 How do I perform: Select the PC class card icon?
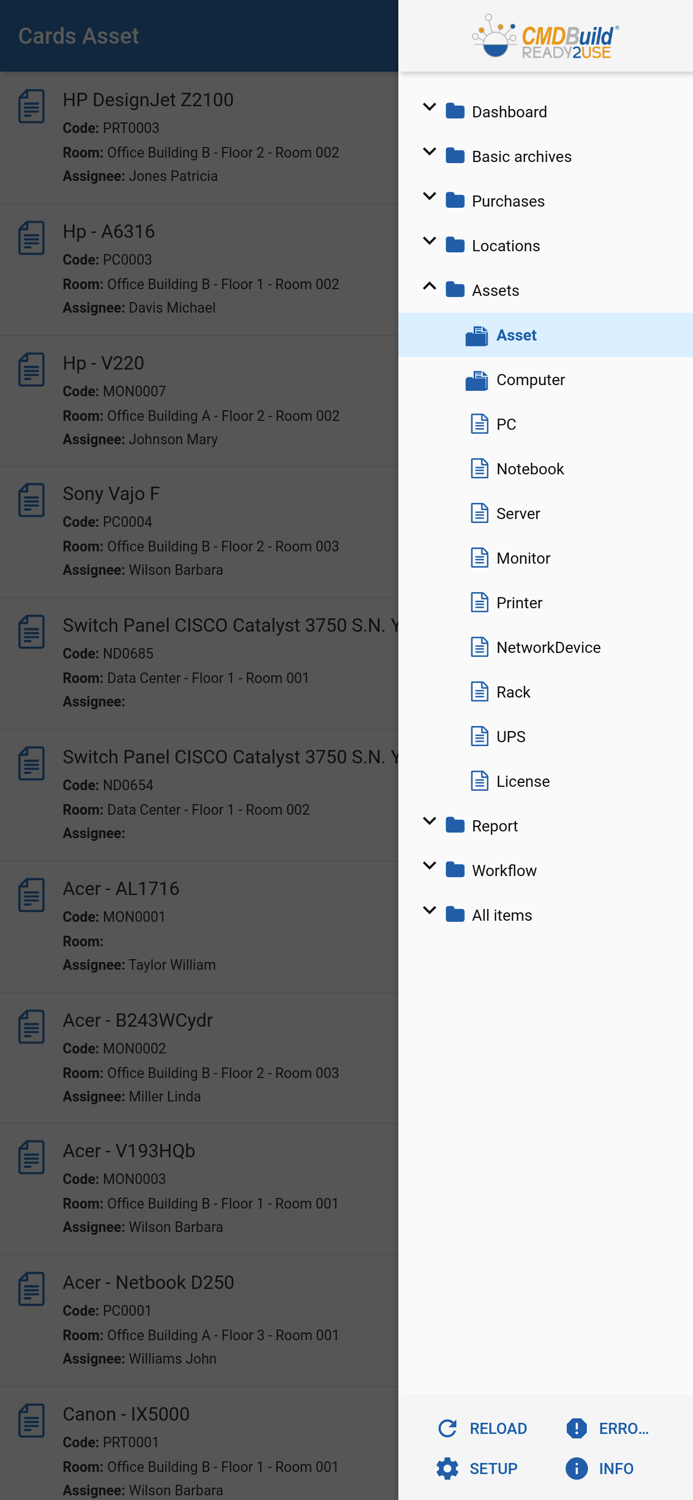[x=479, y=424]
